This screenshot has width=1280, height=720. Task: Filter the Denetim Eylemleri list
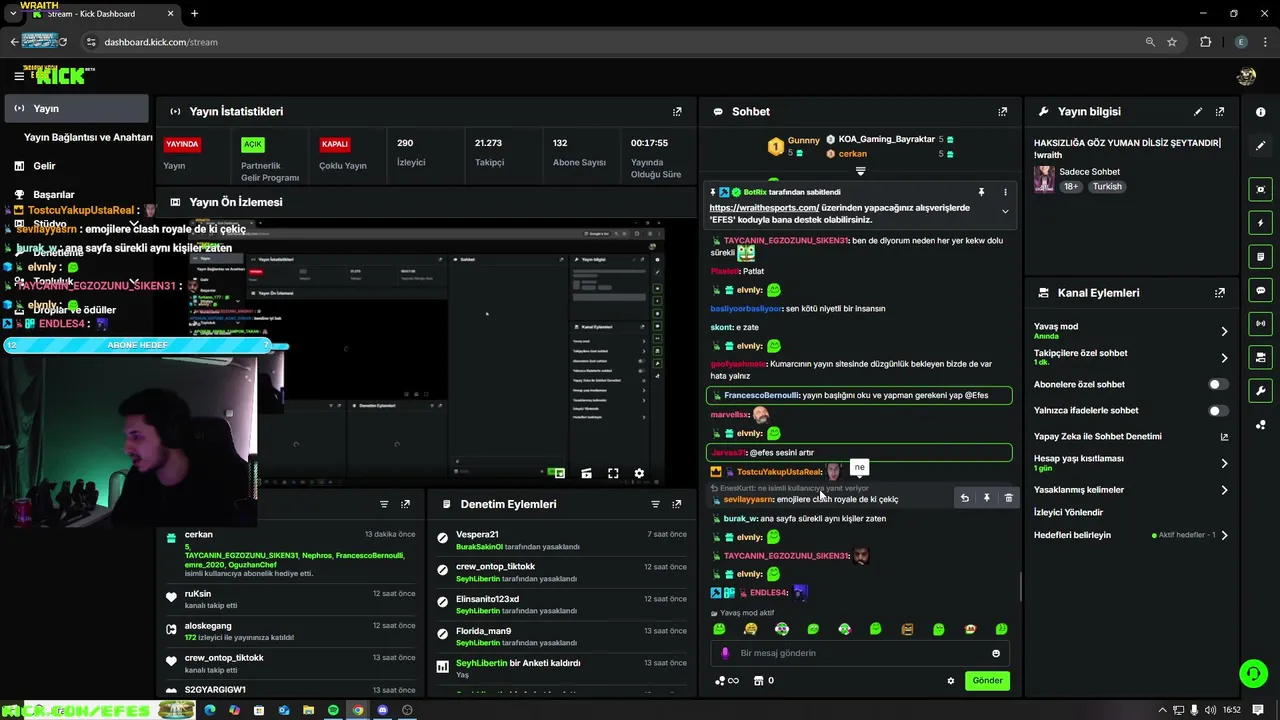(655, 504)
